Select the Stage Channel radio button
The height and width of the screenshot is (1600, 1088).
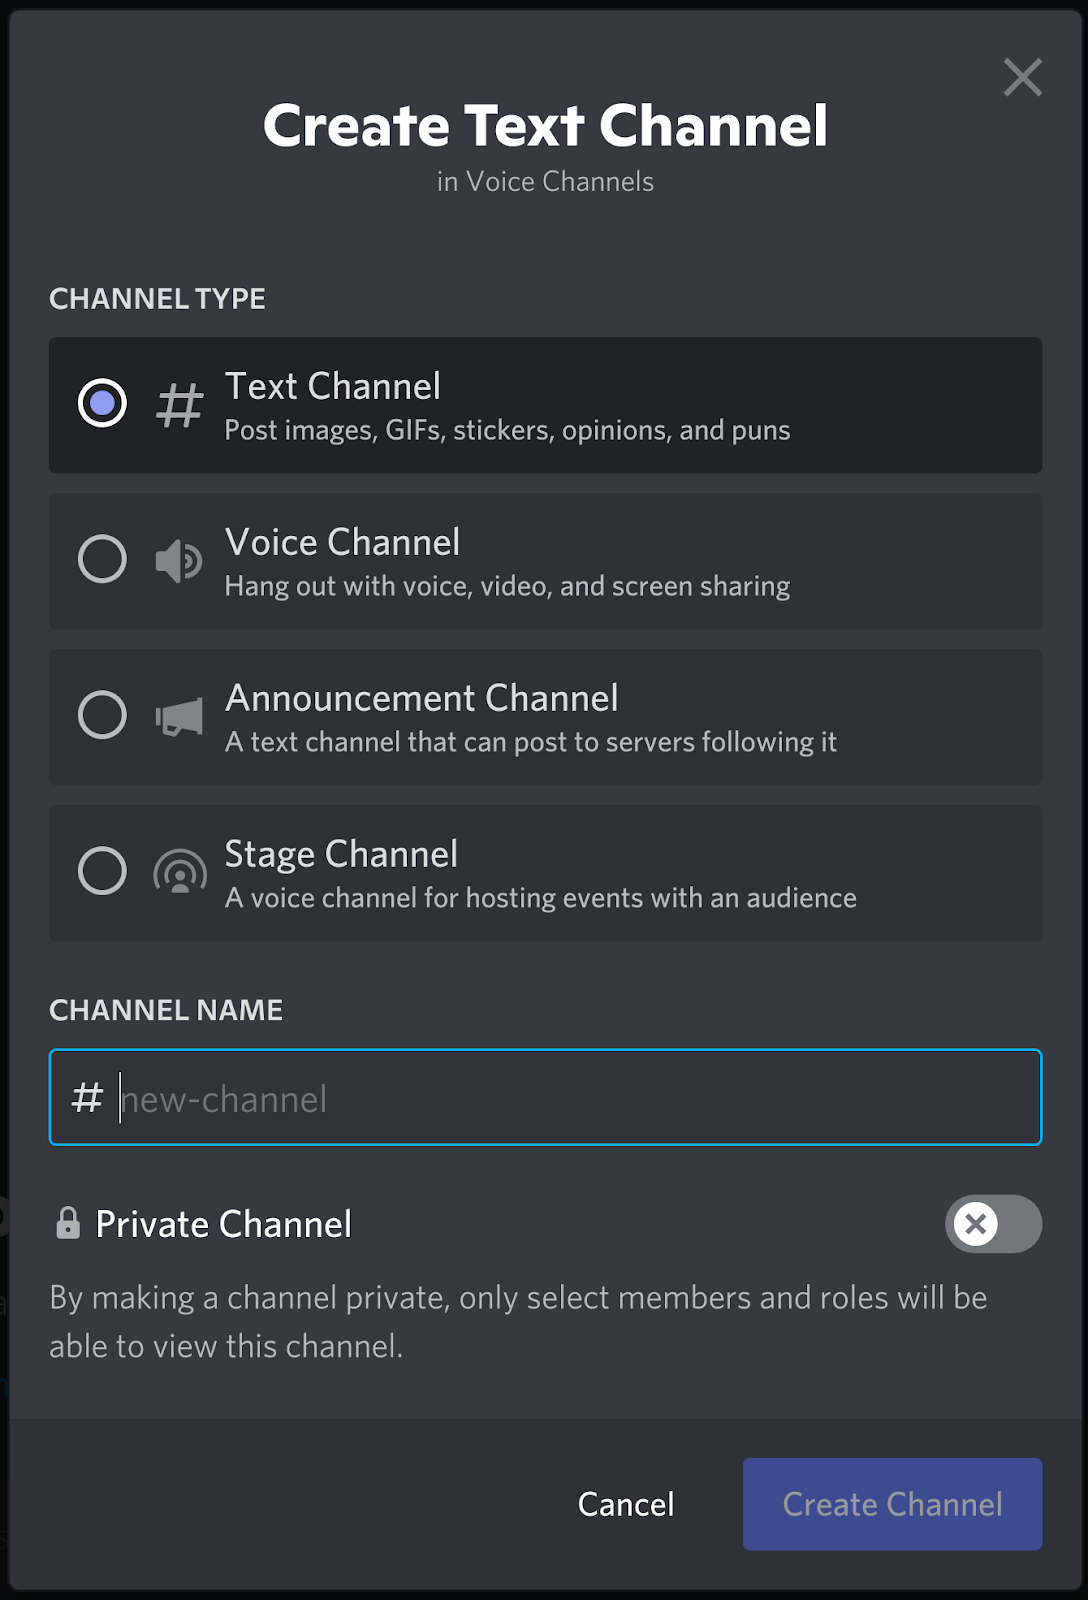[x=101, y=872]
